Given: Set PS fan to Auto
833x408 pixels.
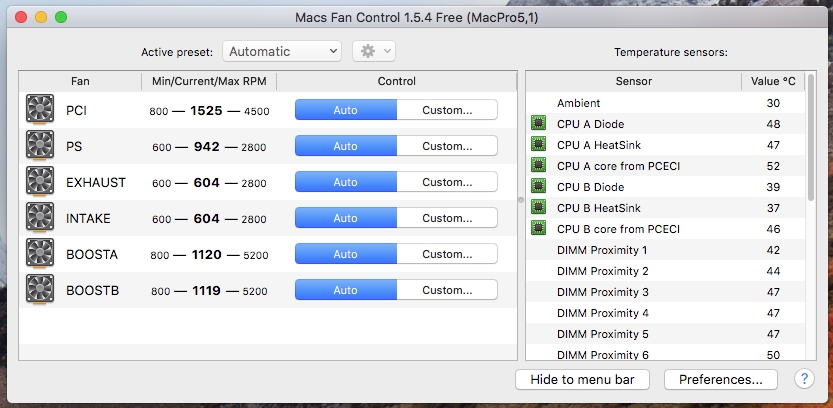Looking at the screenshot, I should point(345,146).
